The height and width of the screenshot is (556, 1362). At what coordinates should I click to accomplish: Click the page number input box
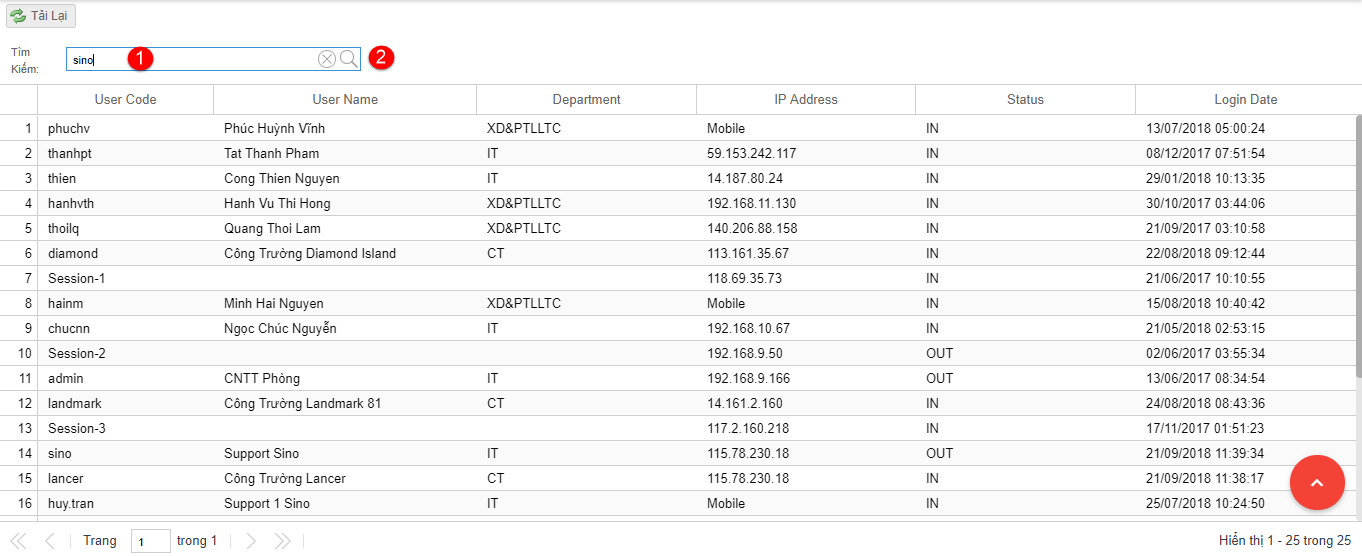(150, 542)
